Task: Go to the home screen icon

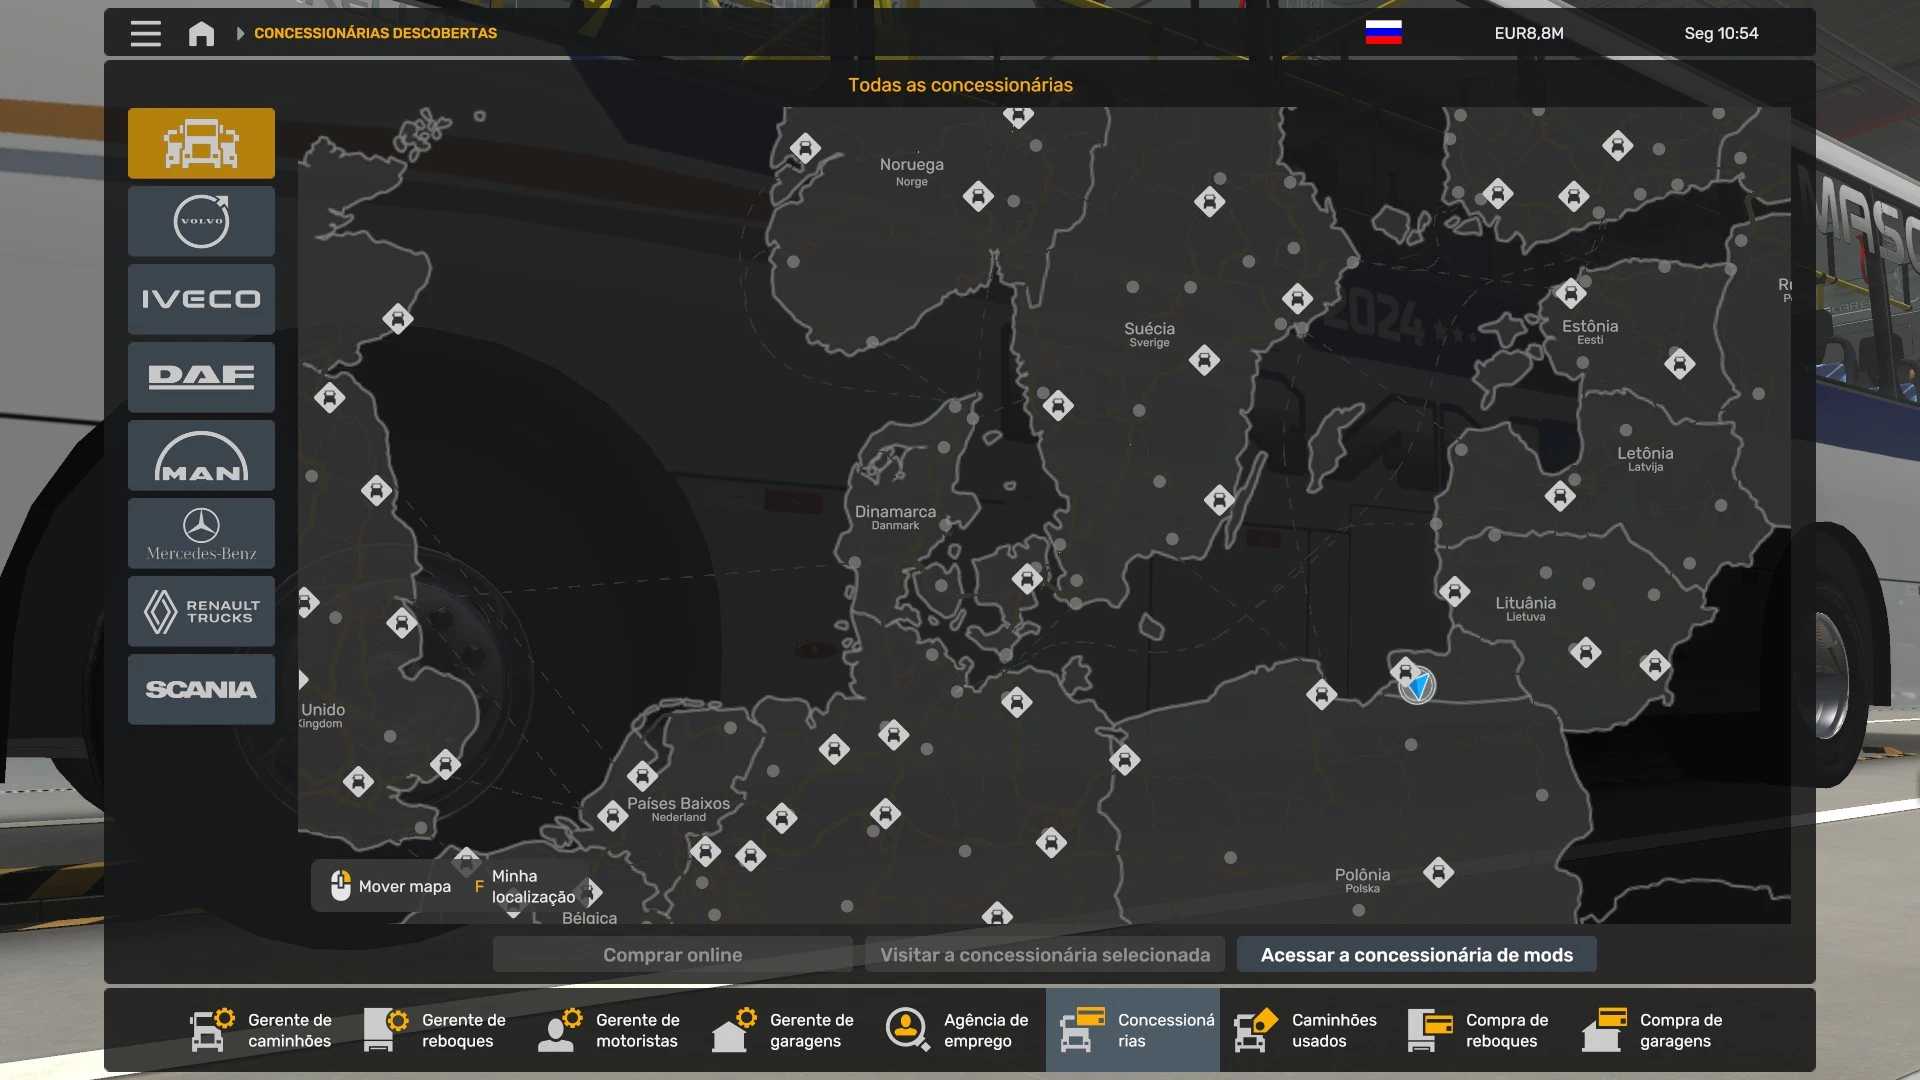Action: [x=201, y=33]
